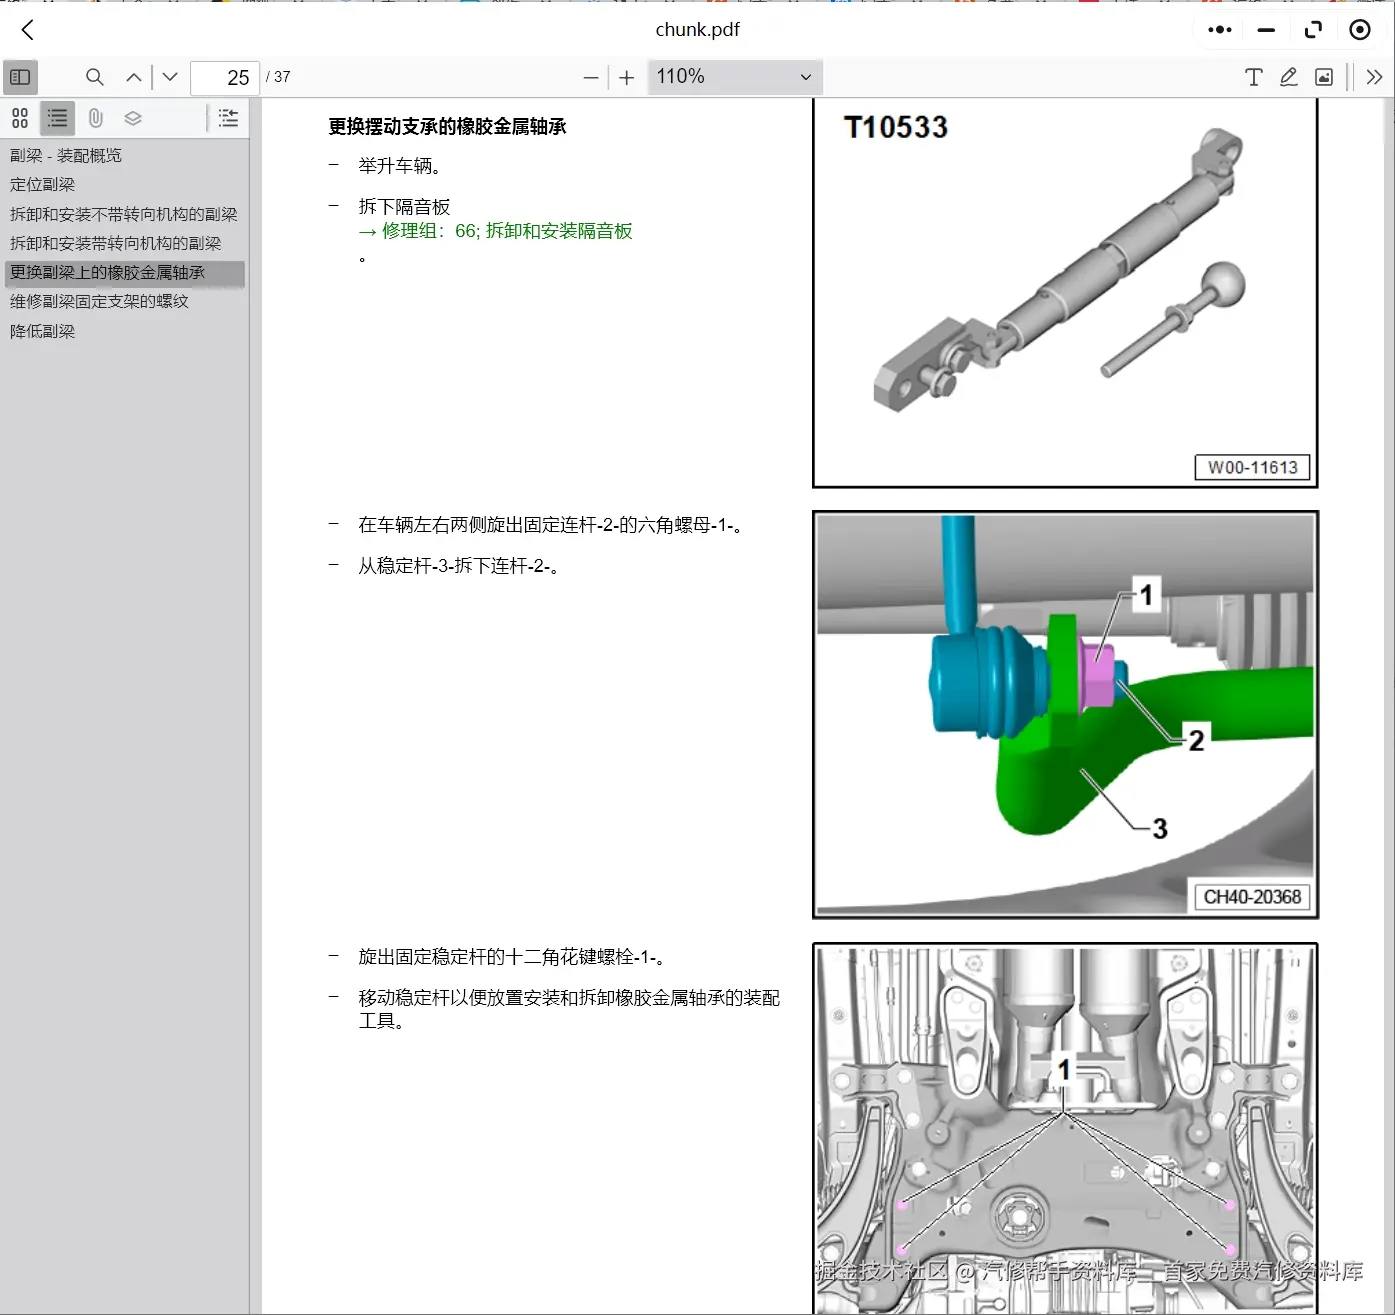This screenshot has width=1395, height=1315.
Task: Open the more options ellipsis menu
Action: click(x=1219, y=29)
